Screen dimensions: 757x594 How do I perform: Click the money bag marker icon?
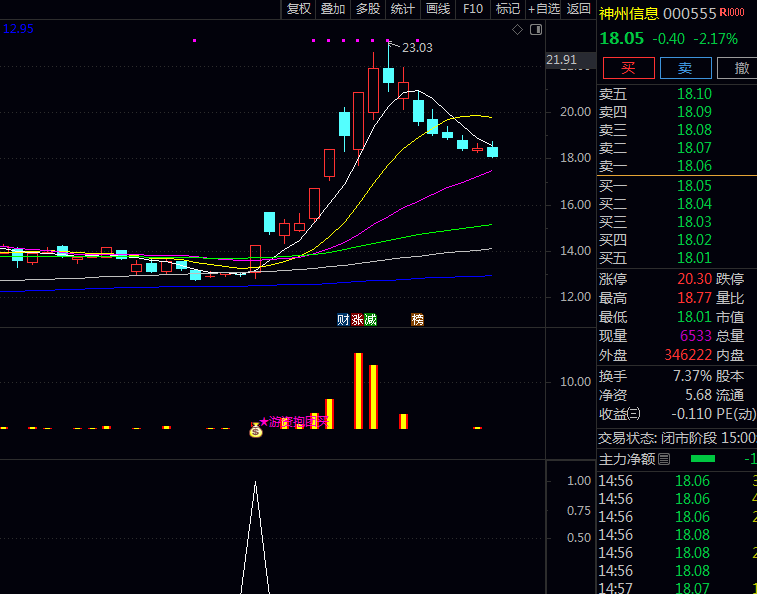click(x=255, y=430)
